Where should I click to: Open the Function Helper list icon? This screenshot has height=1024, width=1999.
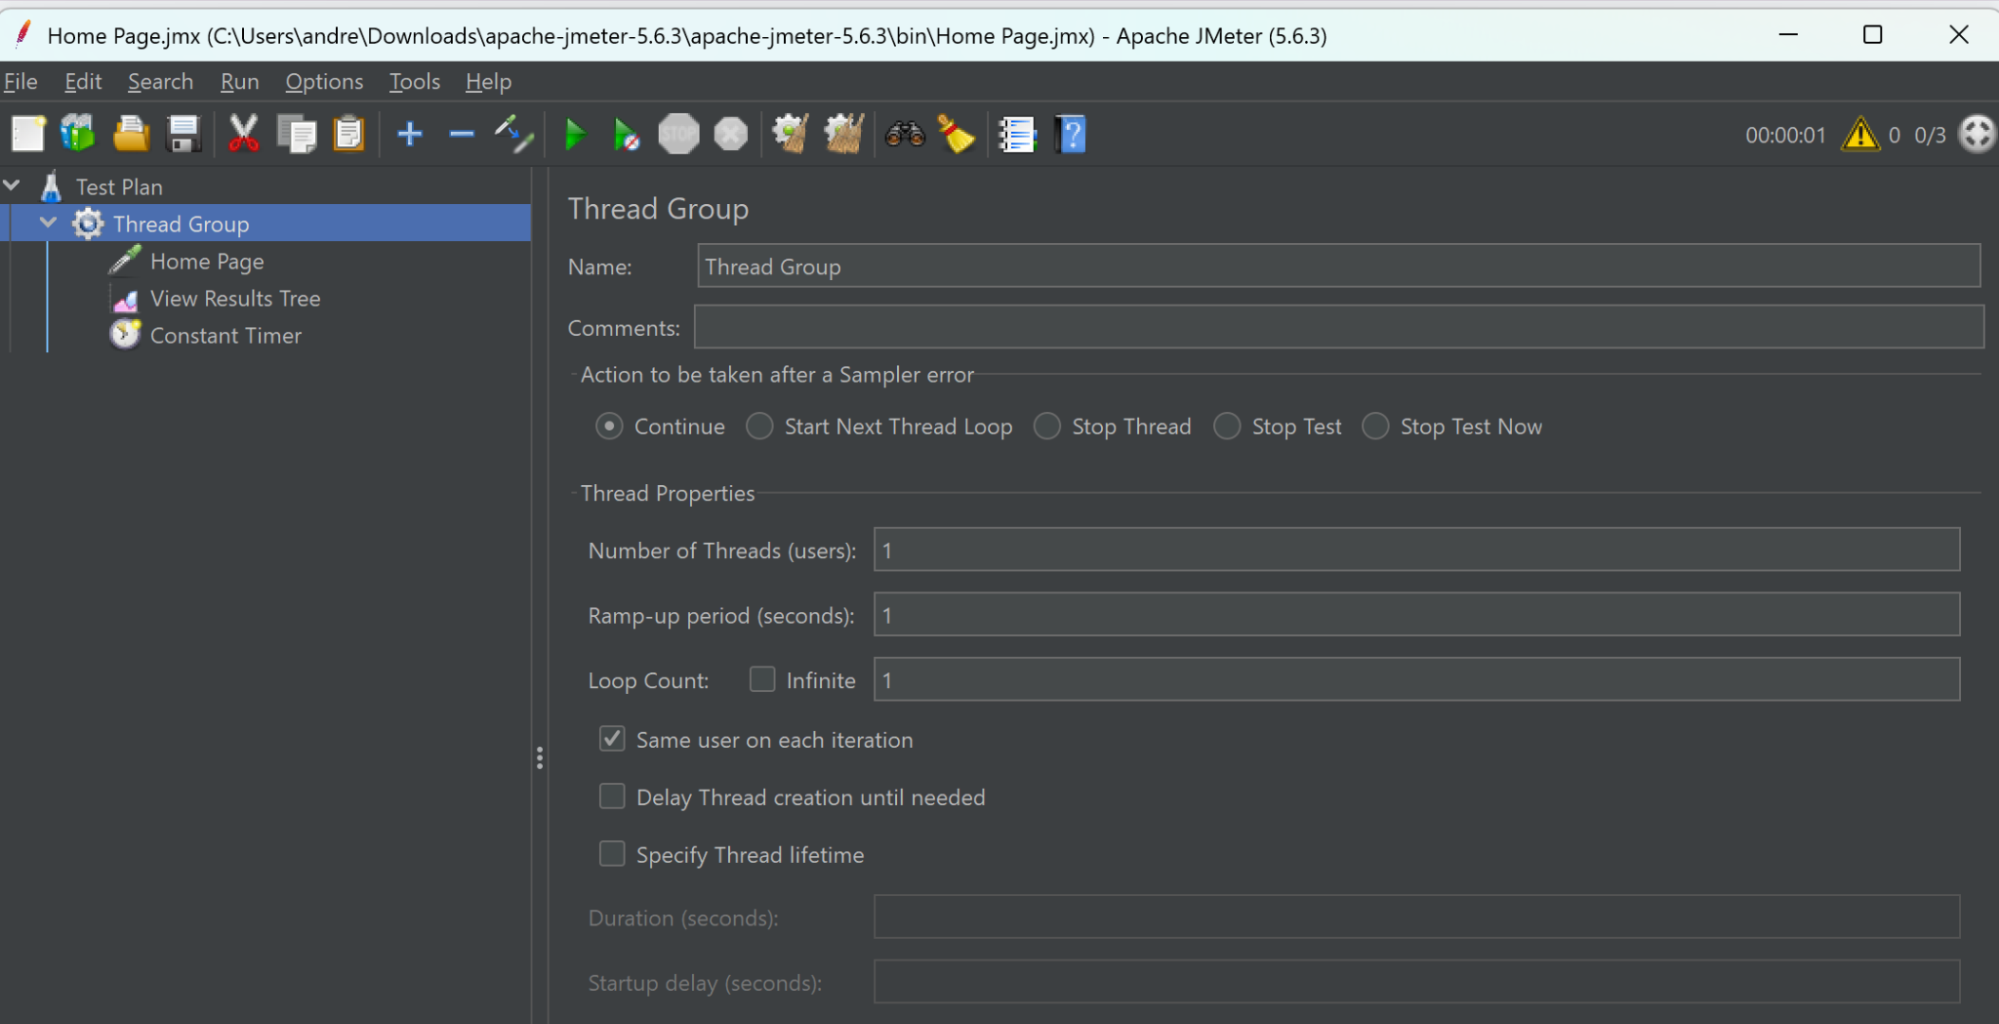point(1017,134)
